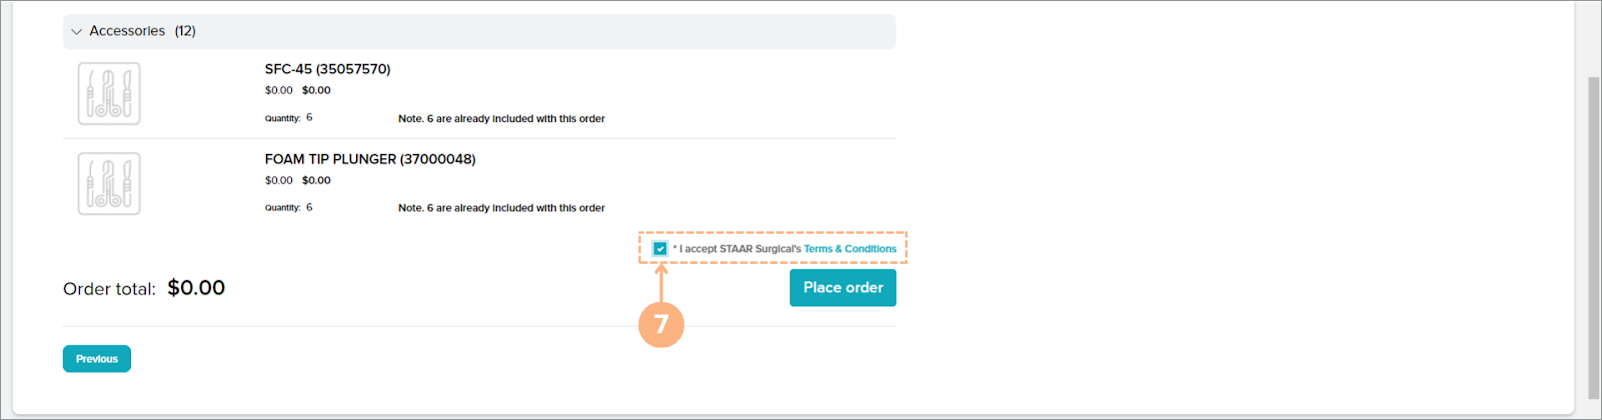Click the SFC-45 product thumbnail icon

(109, 94)
